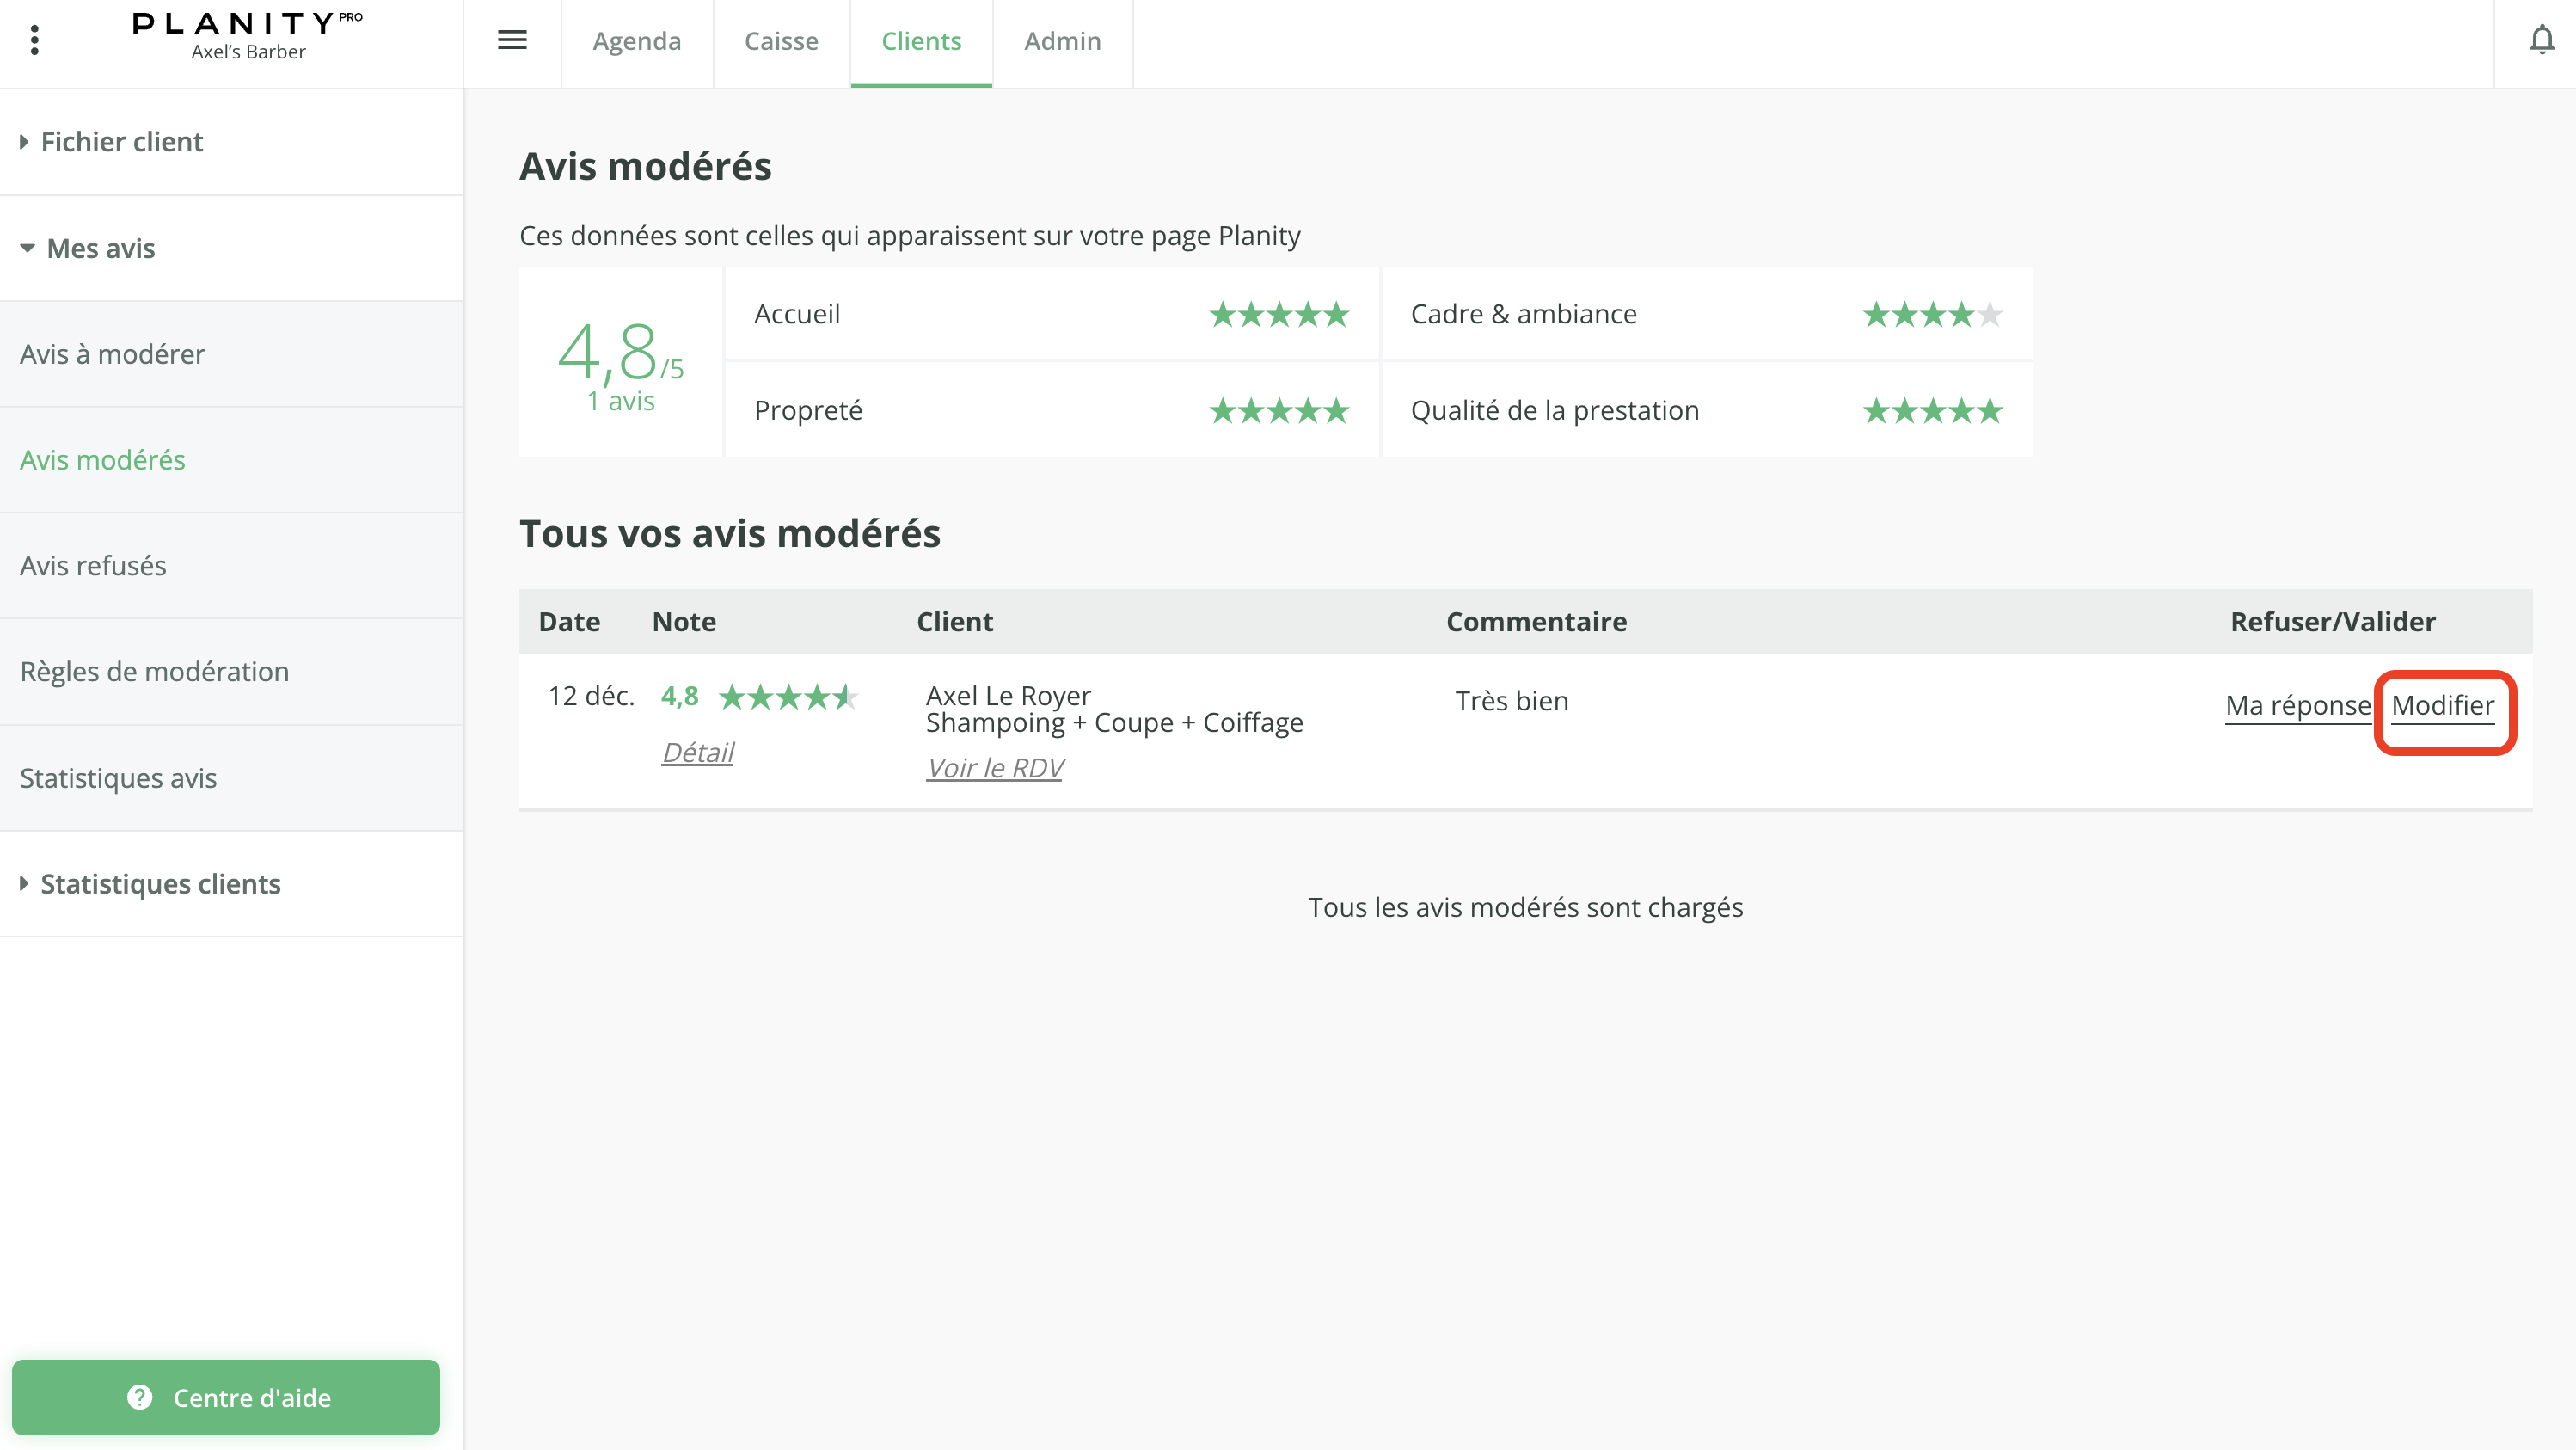Open Avis à modérer in sidebar
The height and width of the screenshot is (1450, 2576).
112,354
